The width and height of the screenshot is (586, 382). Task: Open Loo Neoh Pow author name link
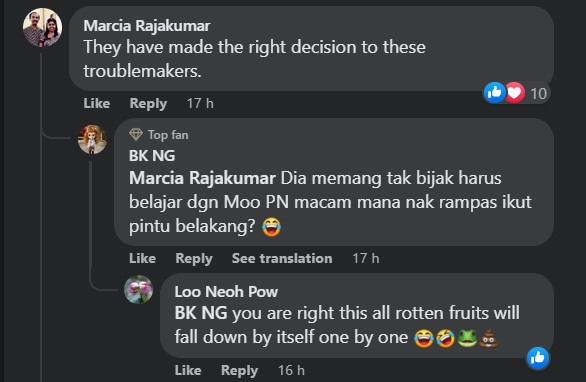(x=226, y=292)
